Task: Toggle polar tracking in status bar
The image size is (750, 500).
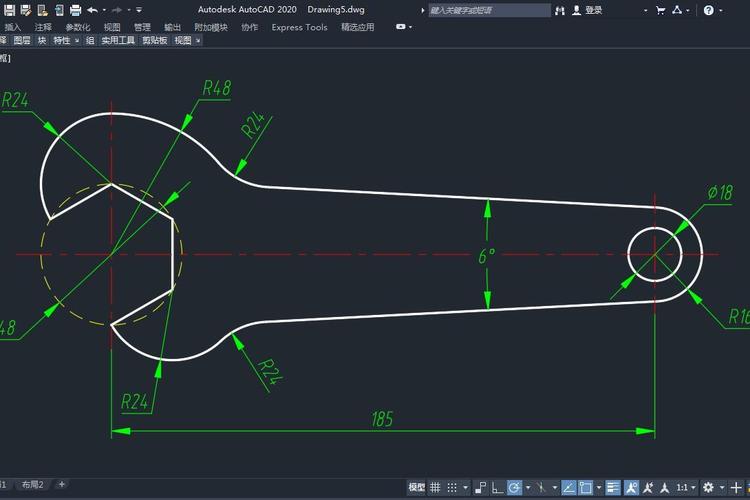Action: pyautogui.click(x=514, y=488)
